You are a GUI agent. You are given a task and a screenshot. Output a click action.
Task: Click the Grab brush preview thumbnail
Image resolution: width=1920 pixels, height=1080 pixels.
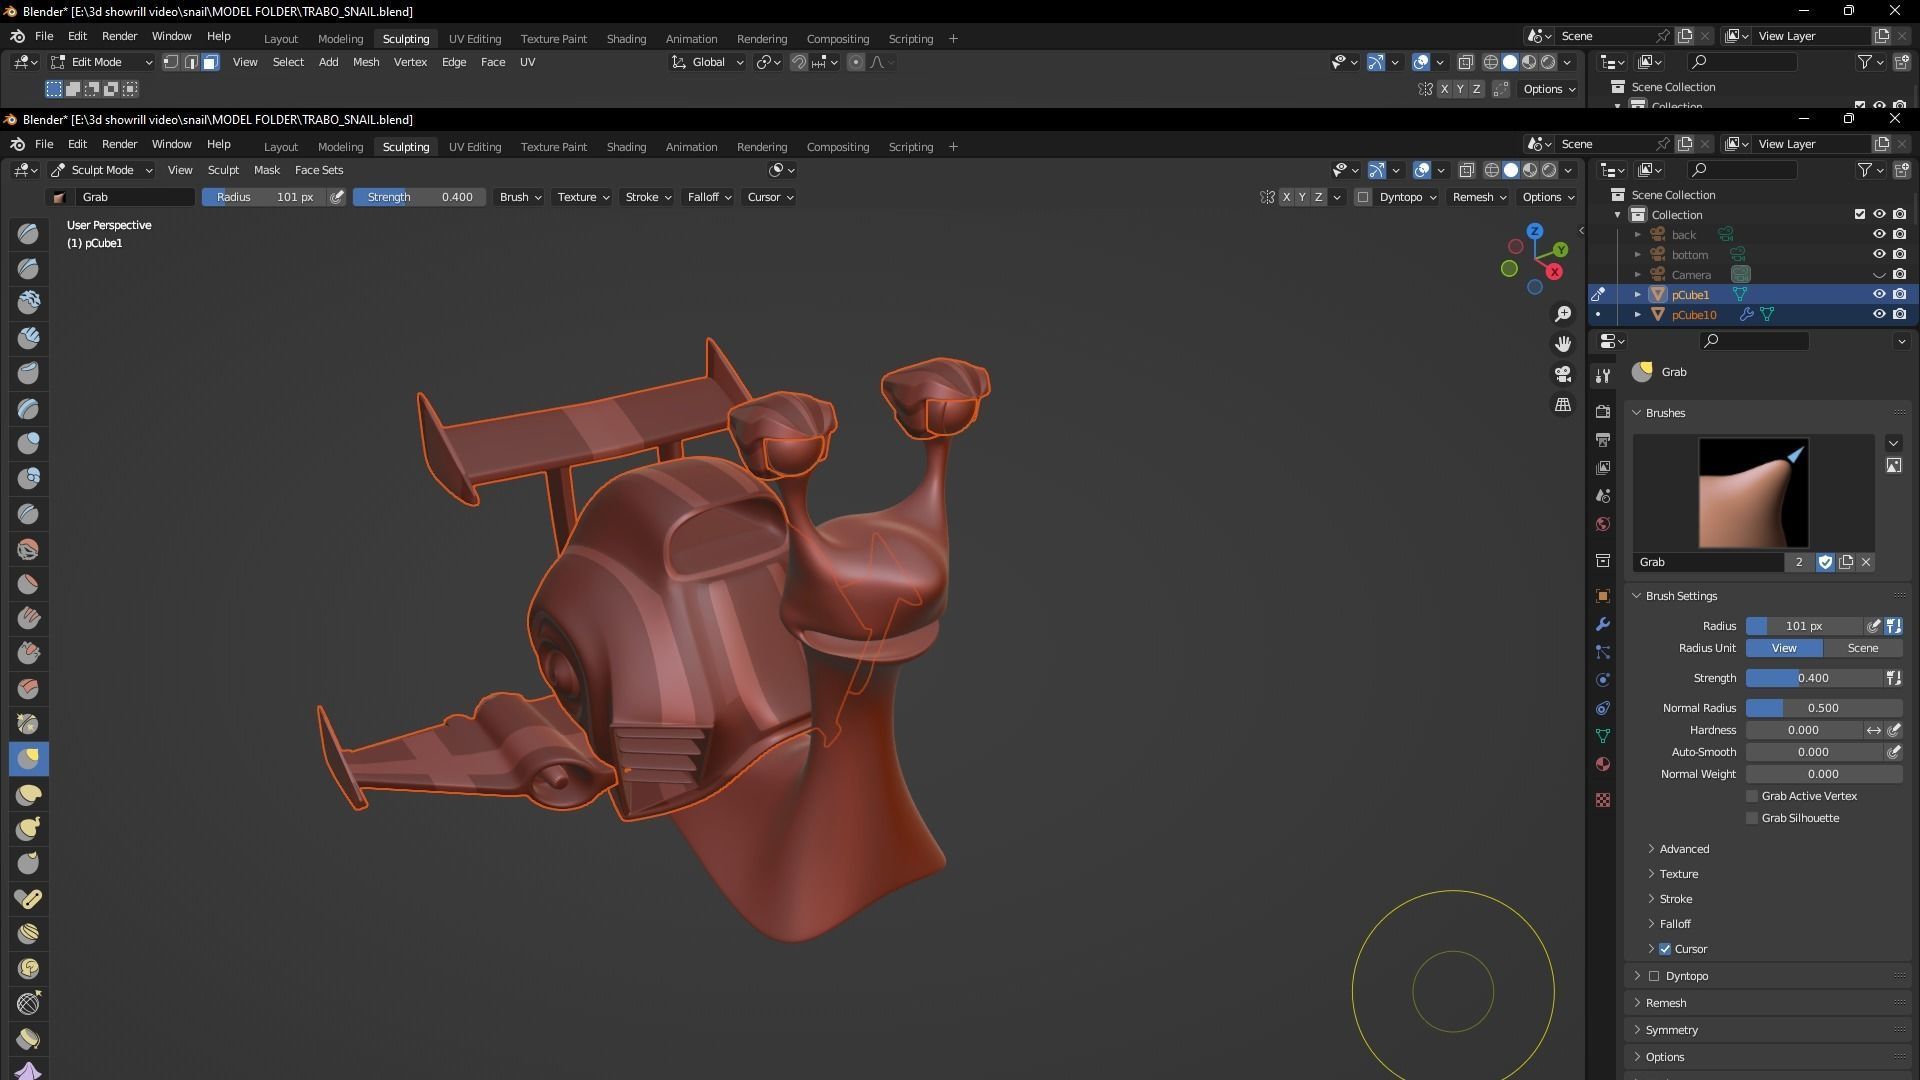[x=1753, y=492]
